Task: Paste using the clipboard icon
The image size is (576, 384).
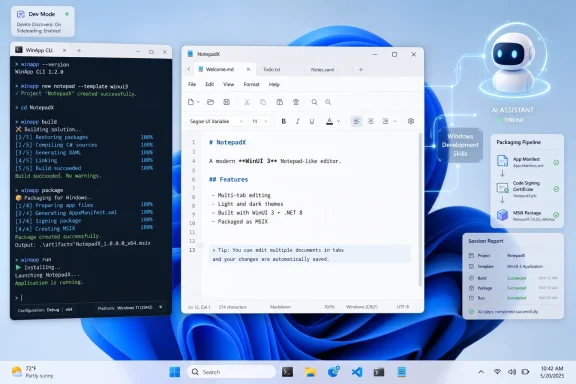Action: (280, 102)
